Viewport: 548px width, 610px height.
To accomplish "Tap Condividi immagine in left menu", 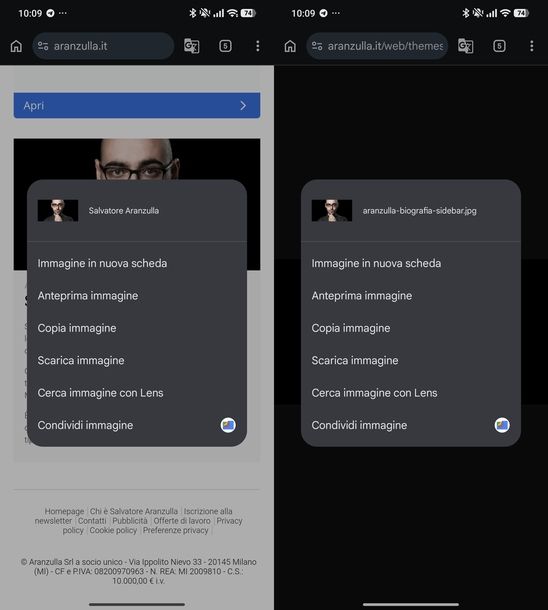I will (137, 425).
